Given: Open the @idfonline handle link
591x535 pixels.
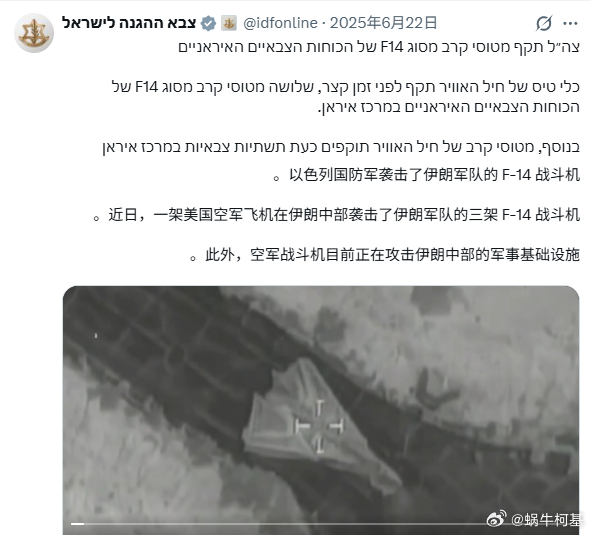Looking at the screenshot, I should tap(280, 23).
